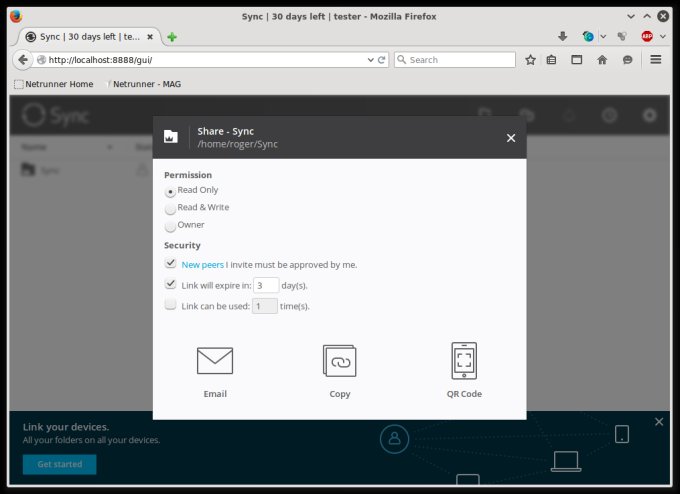Uncheck the Link will expire checkbox
This screenshot has height=494, width=680.
170,284
